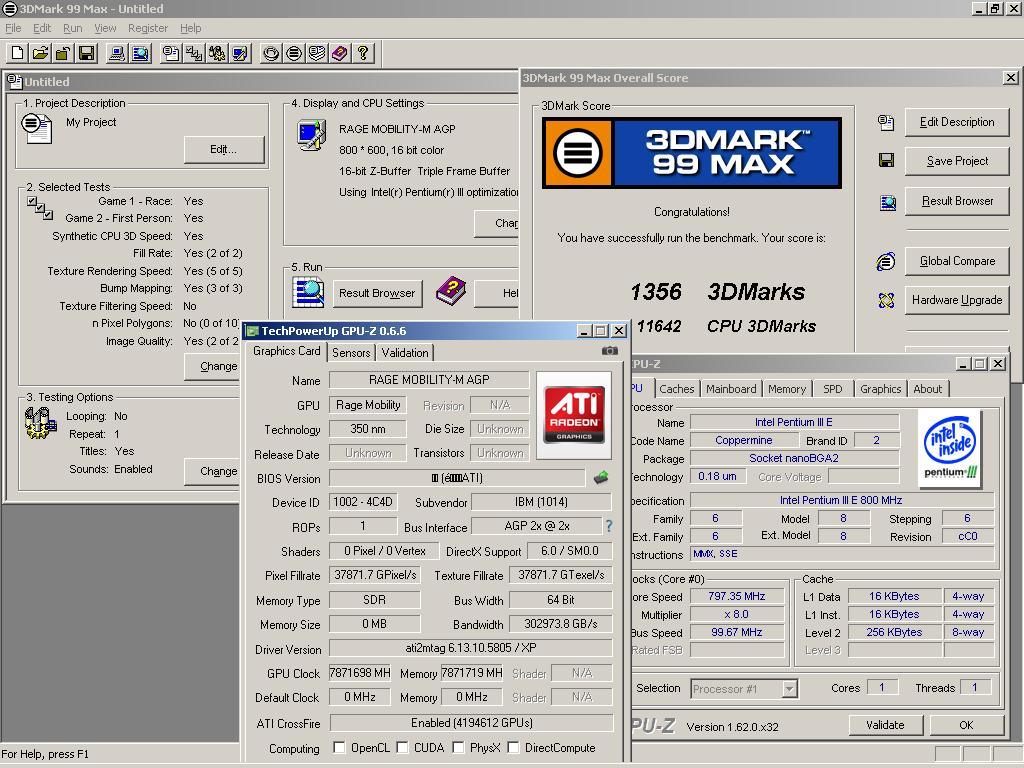Image resolution: width=1024 pixels, height=768 pixels.
Task: Click the Driver Version field in GPU-Z
Action: click(x=470, y=648)
